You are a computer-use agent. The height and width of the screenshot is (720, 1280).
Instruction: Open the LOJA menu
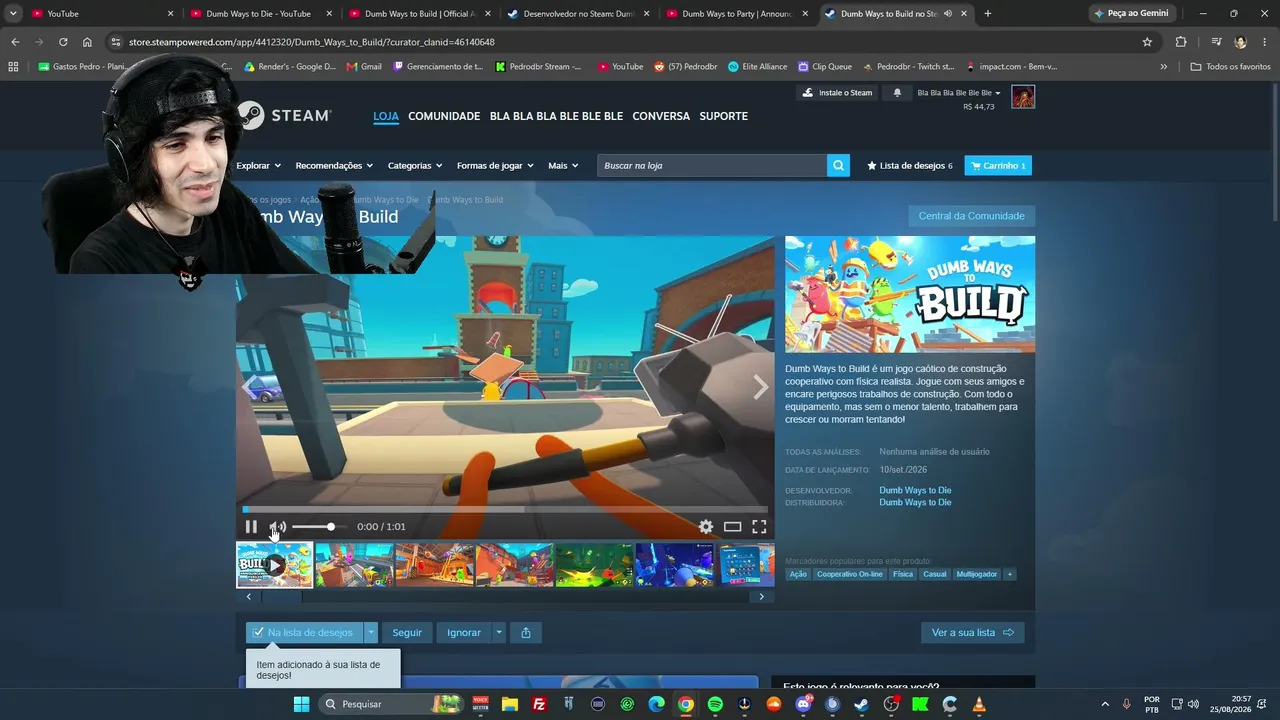point(386,116)
